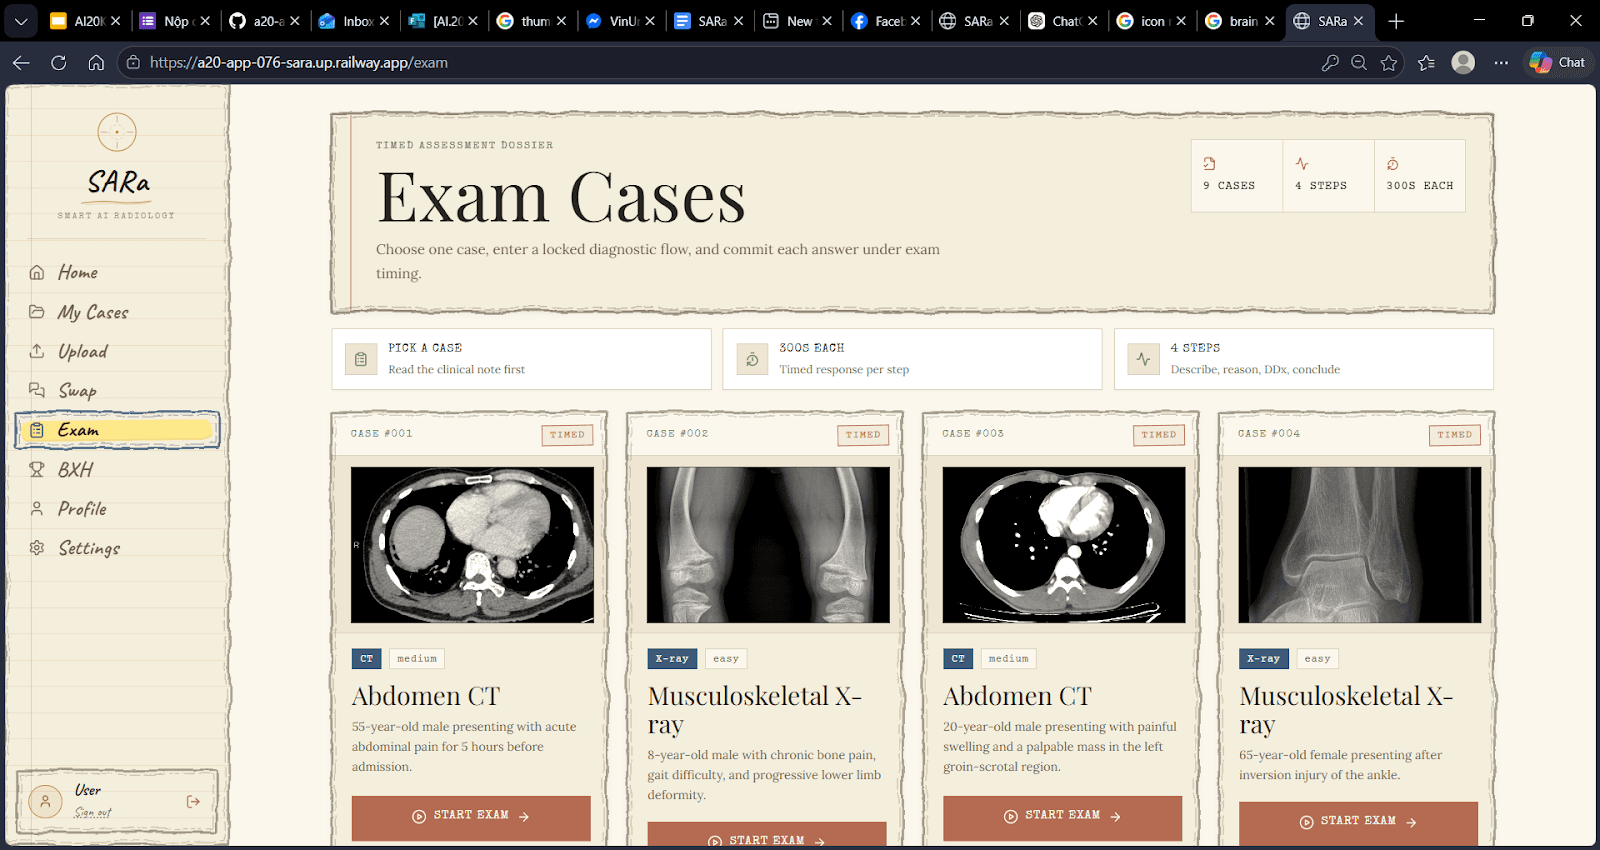
Task: Open Case #003 chest CT thumbnail
Action: (x=1064, y=545)
